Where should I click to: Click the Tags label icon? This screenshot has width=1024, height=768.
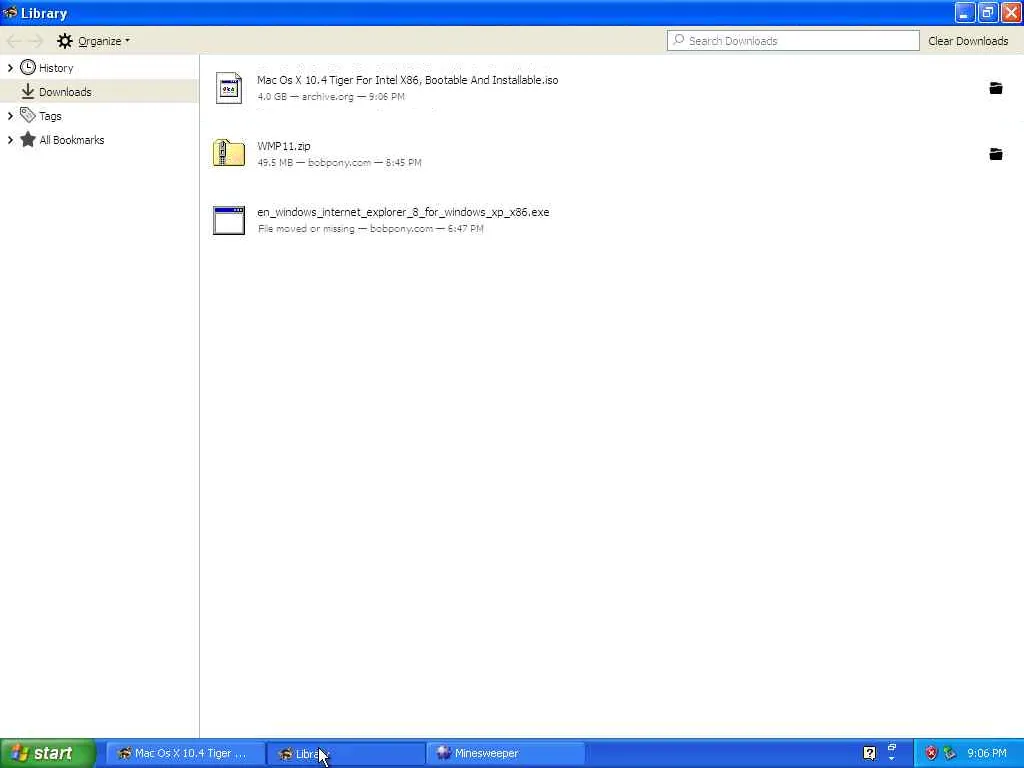click(27, 115)
